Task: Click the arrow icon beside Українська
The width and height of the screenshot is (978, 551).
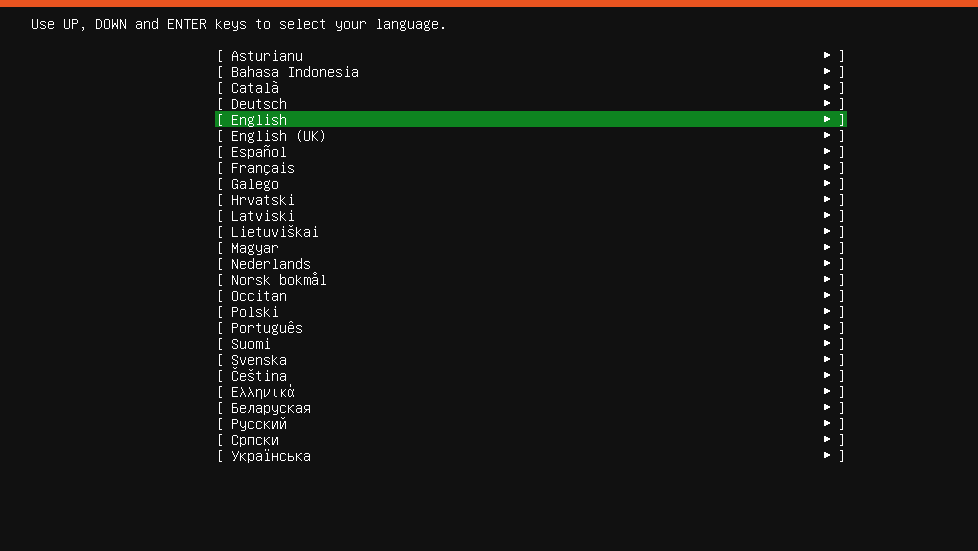Action: pos(827,456)
